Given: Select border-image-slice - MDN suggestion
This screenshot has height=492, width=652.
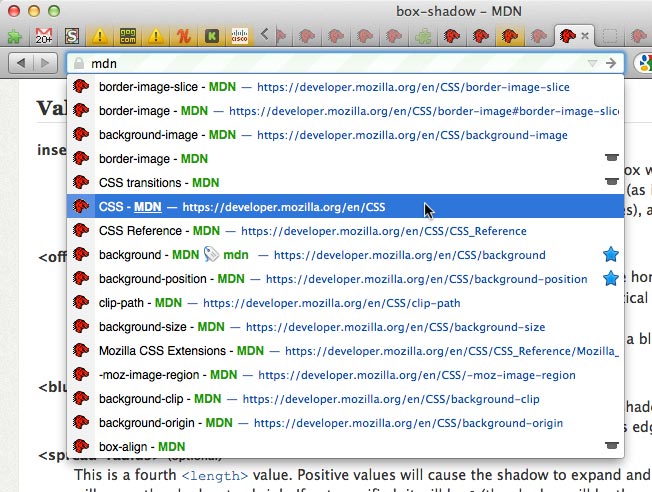Looking at the screenshot, I should 346,87.
